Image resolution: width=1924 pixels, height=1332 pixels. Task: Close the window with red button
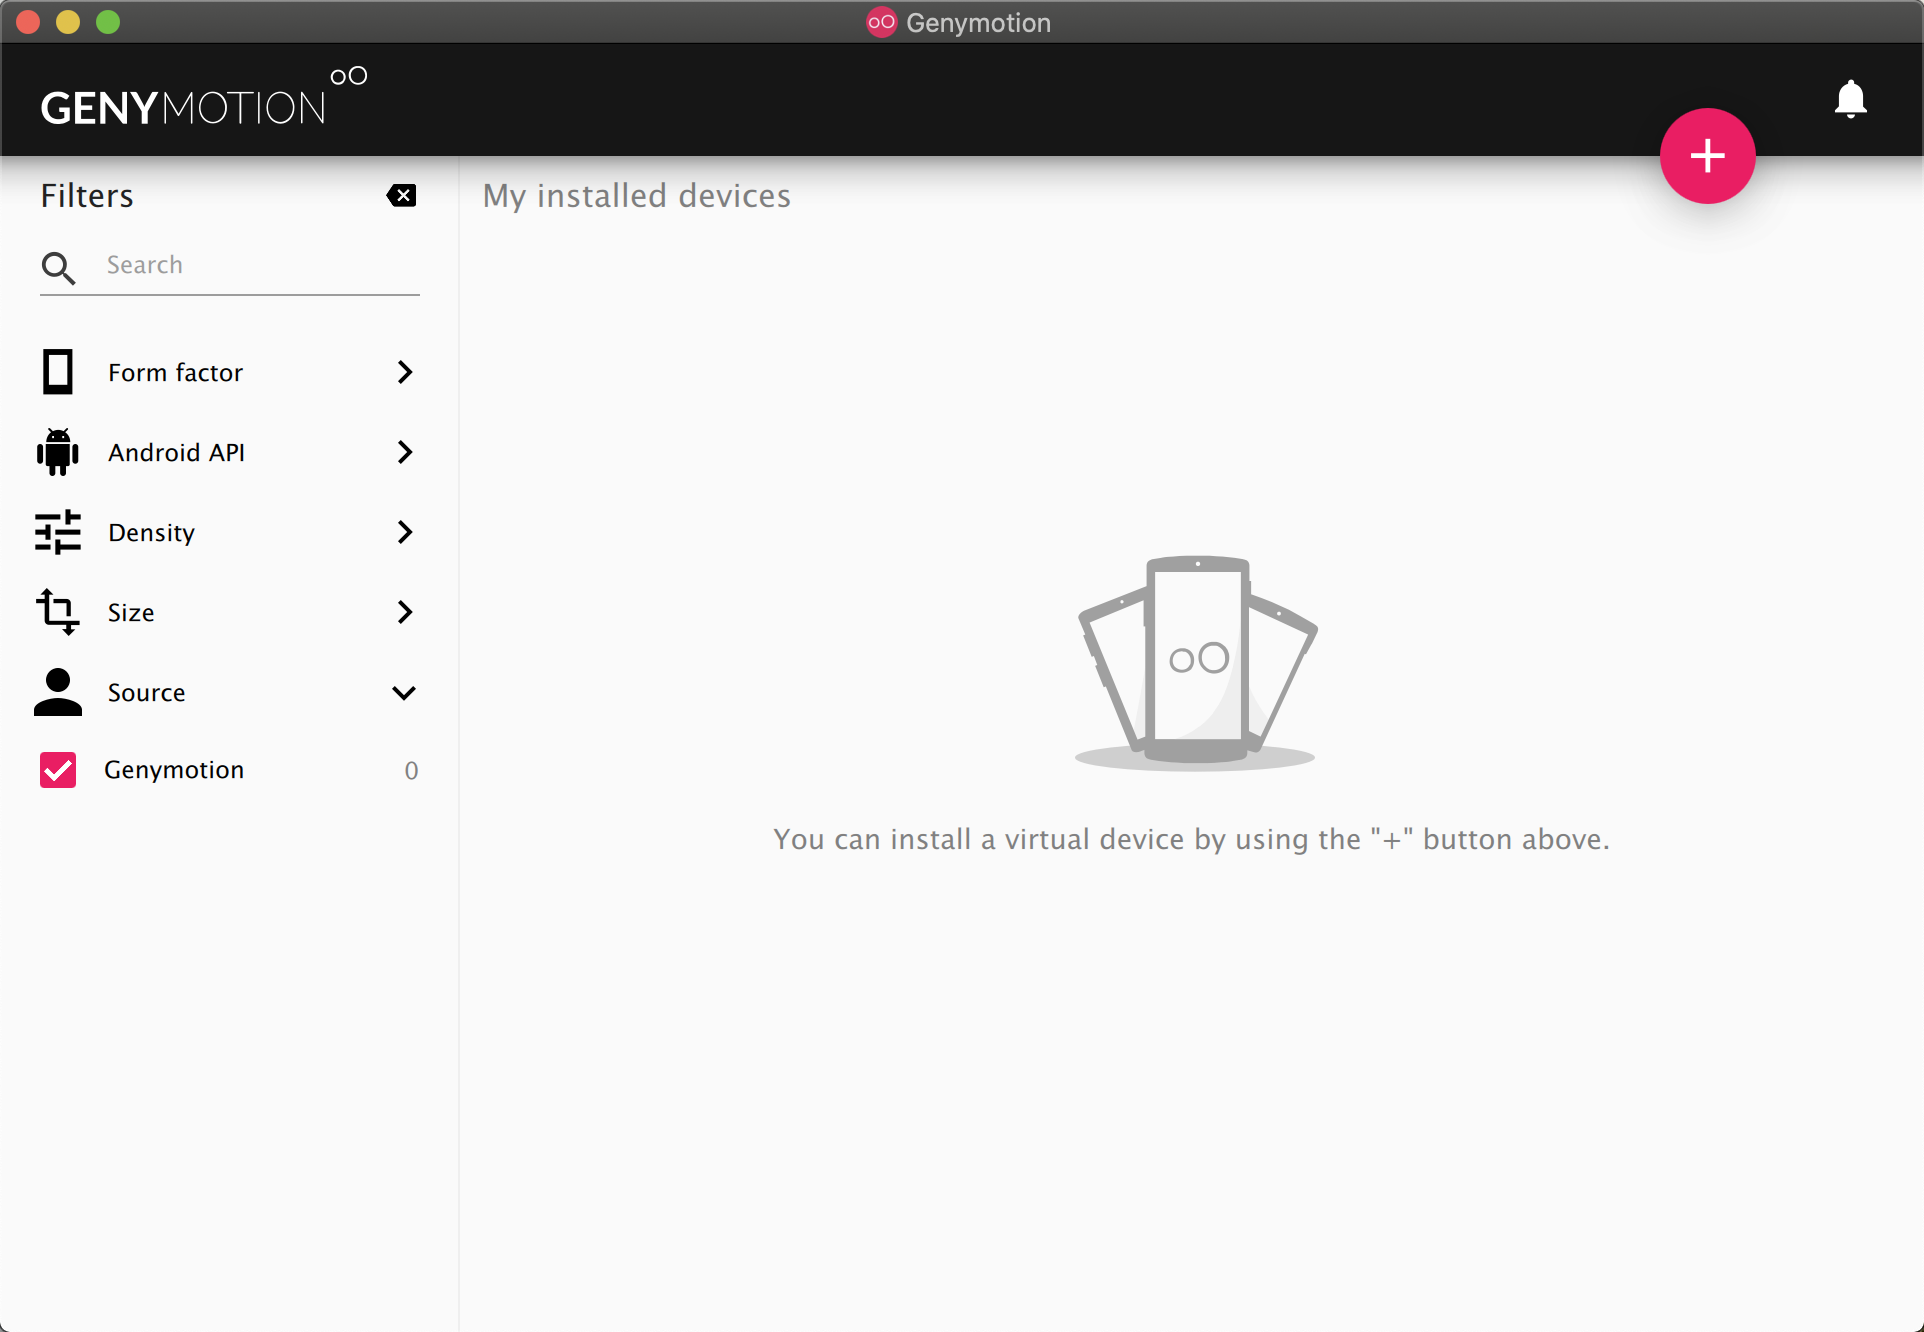pyautogui.click(x=28, y=22)
